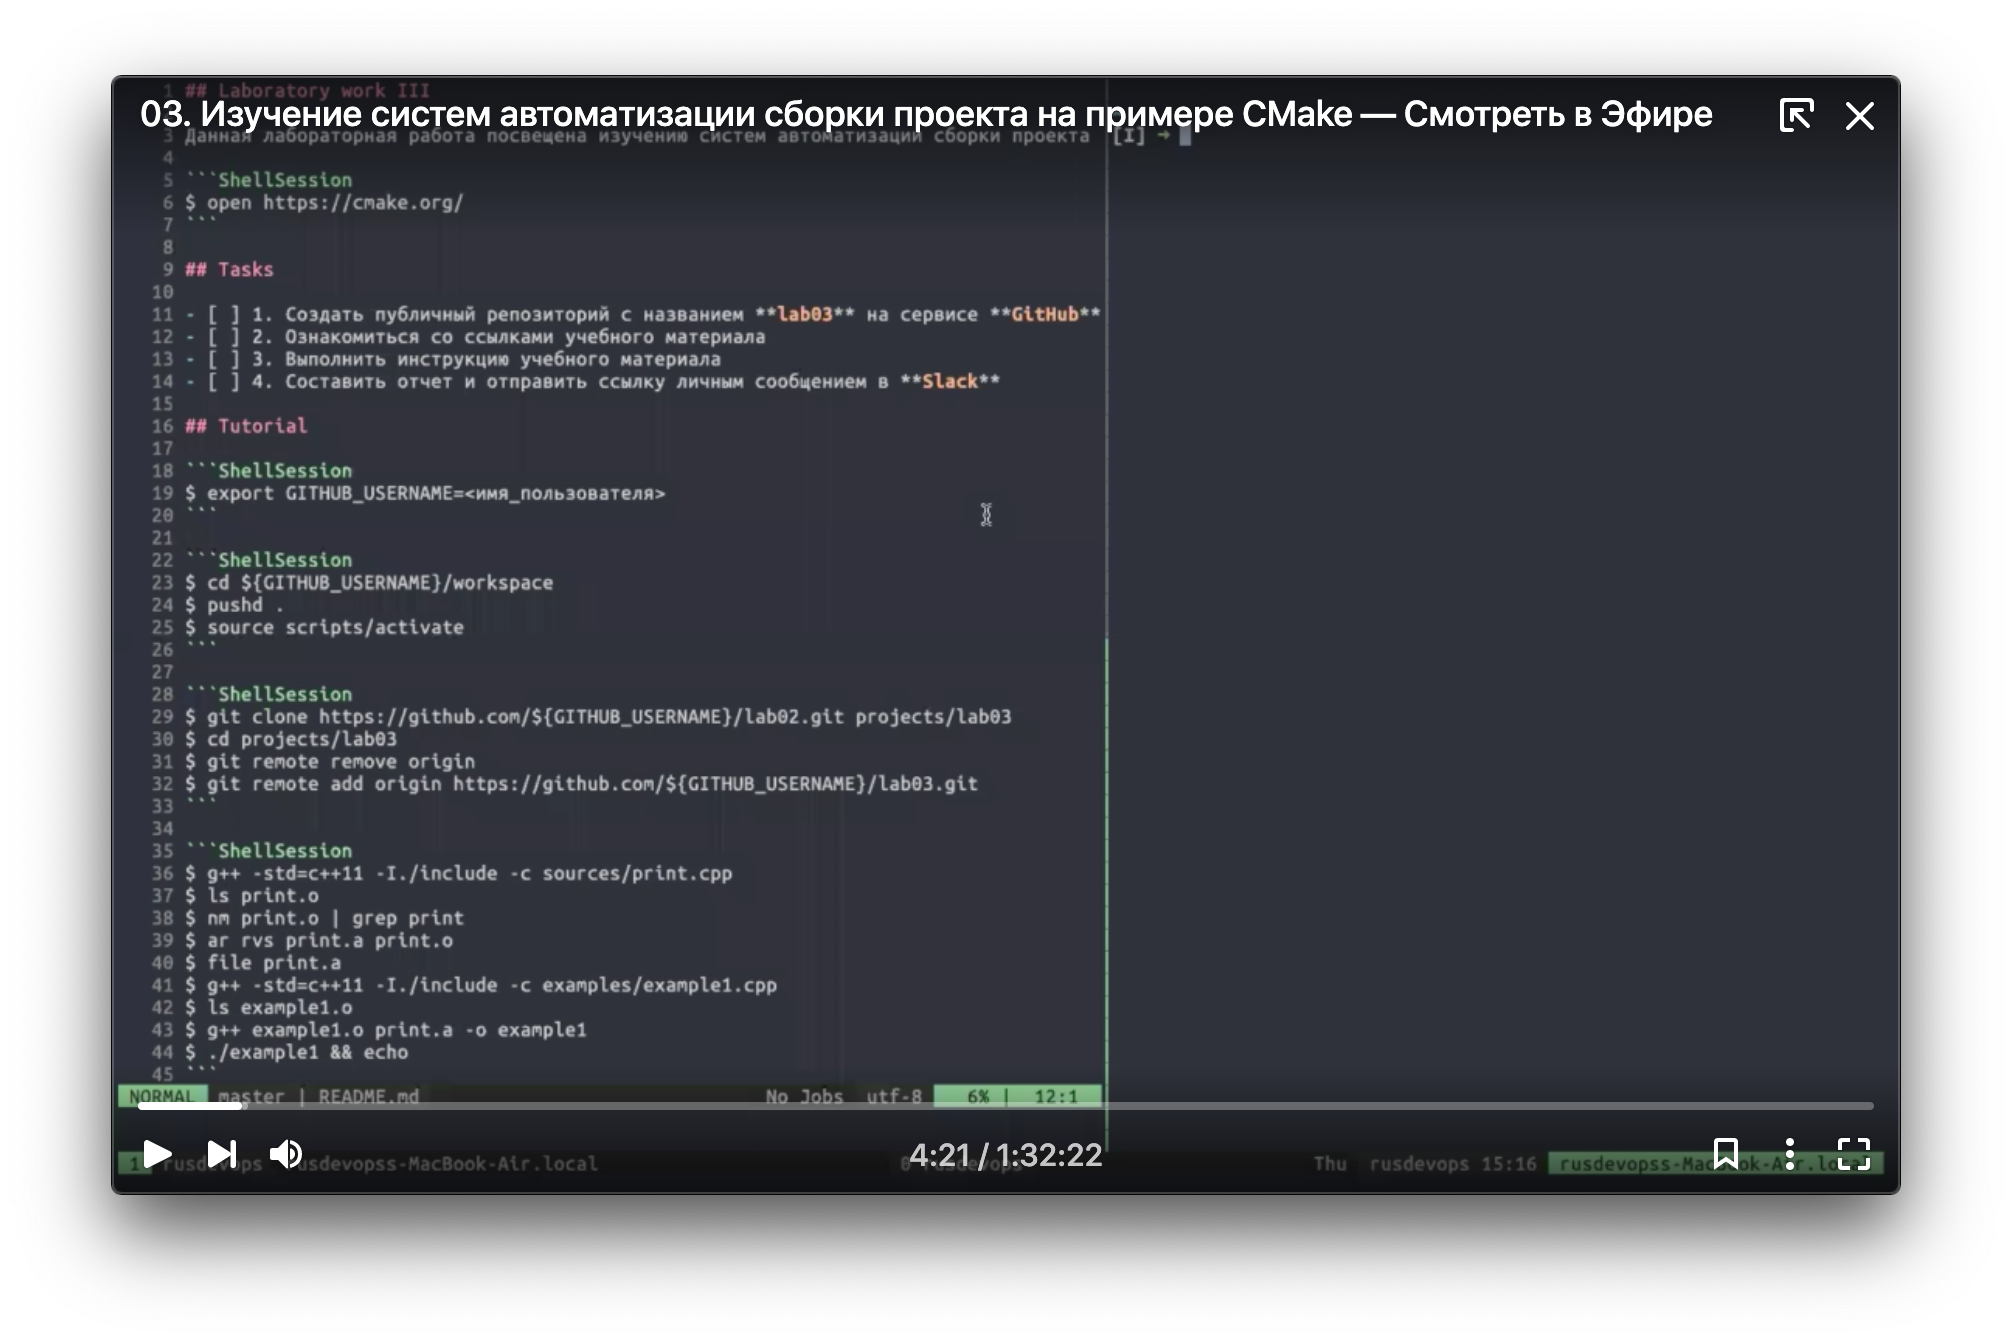Click the 'No Jobs' status entry
This screenshot has width=2012, height=1342.
pyautogui.click(x=804, y=1096)
